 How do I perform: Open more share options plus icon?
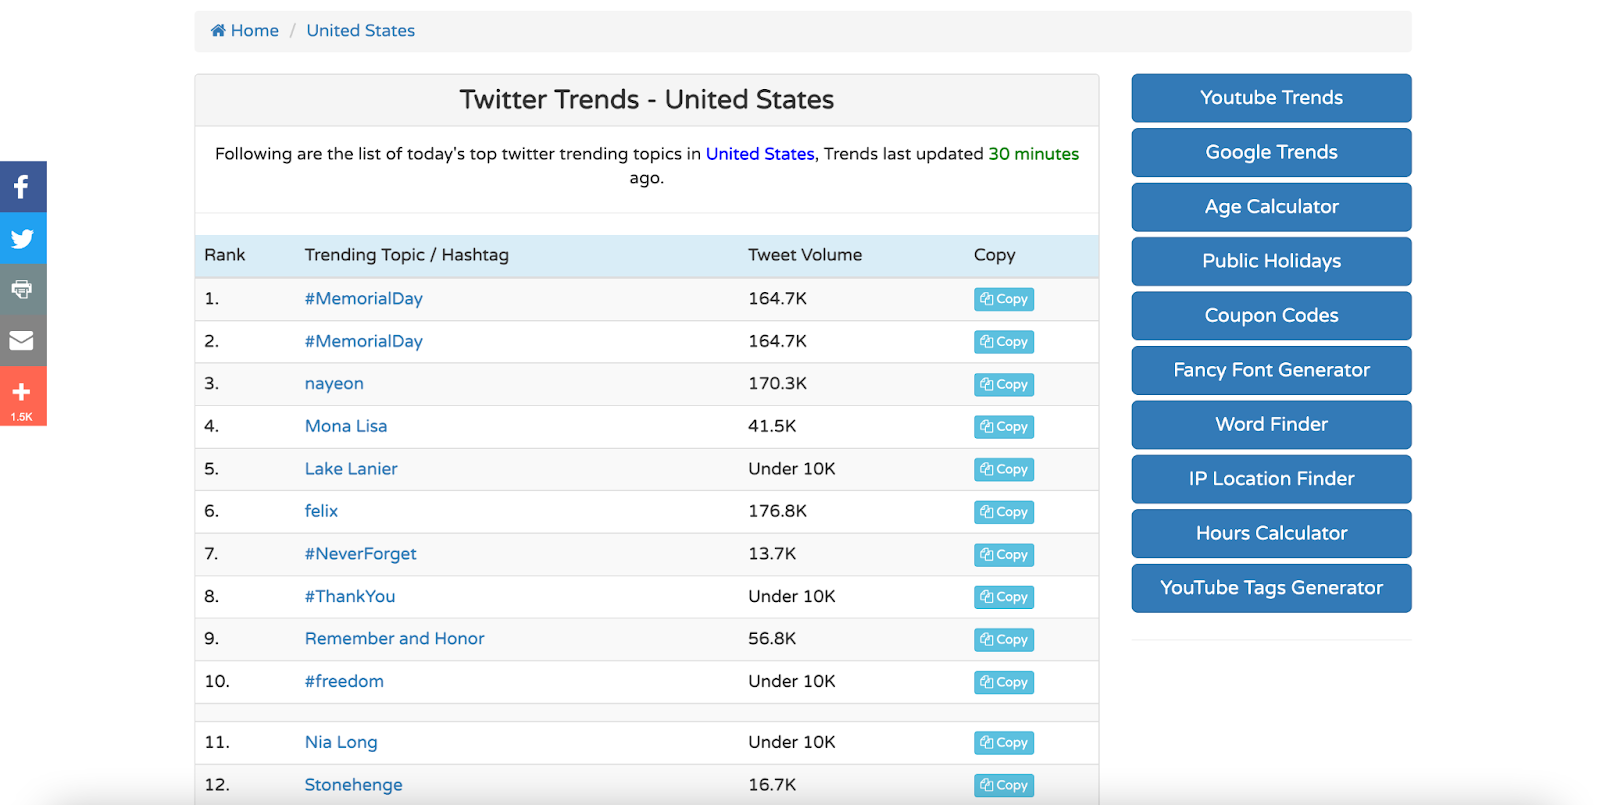(x=22, y=397)
